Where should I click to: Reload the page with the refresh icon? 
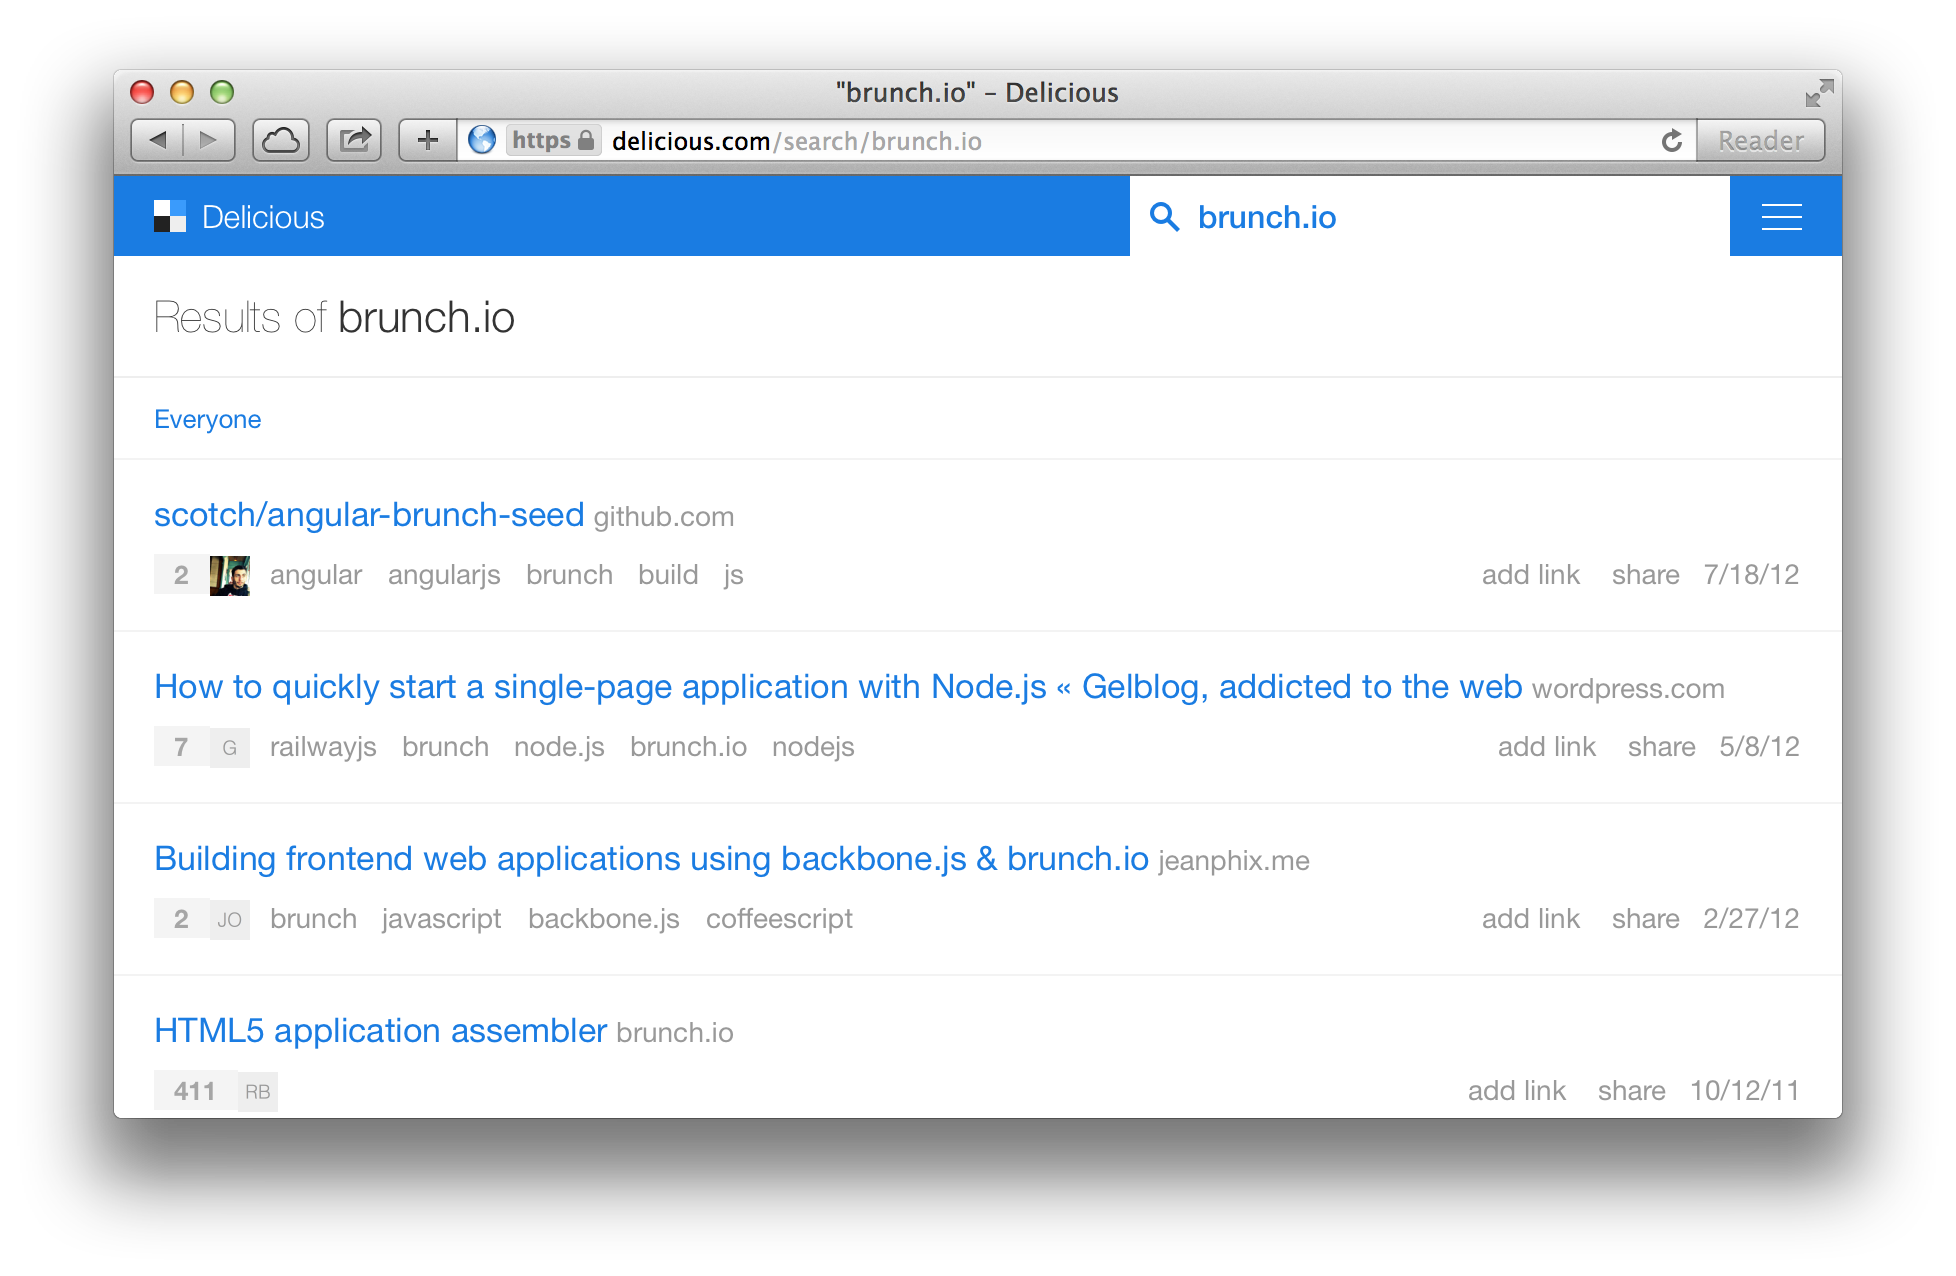1671,141
